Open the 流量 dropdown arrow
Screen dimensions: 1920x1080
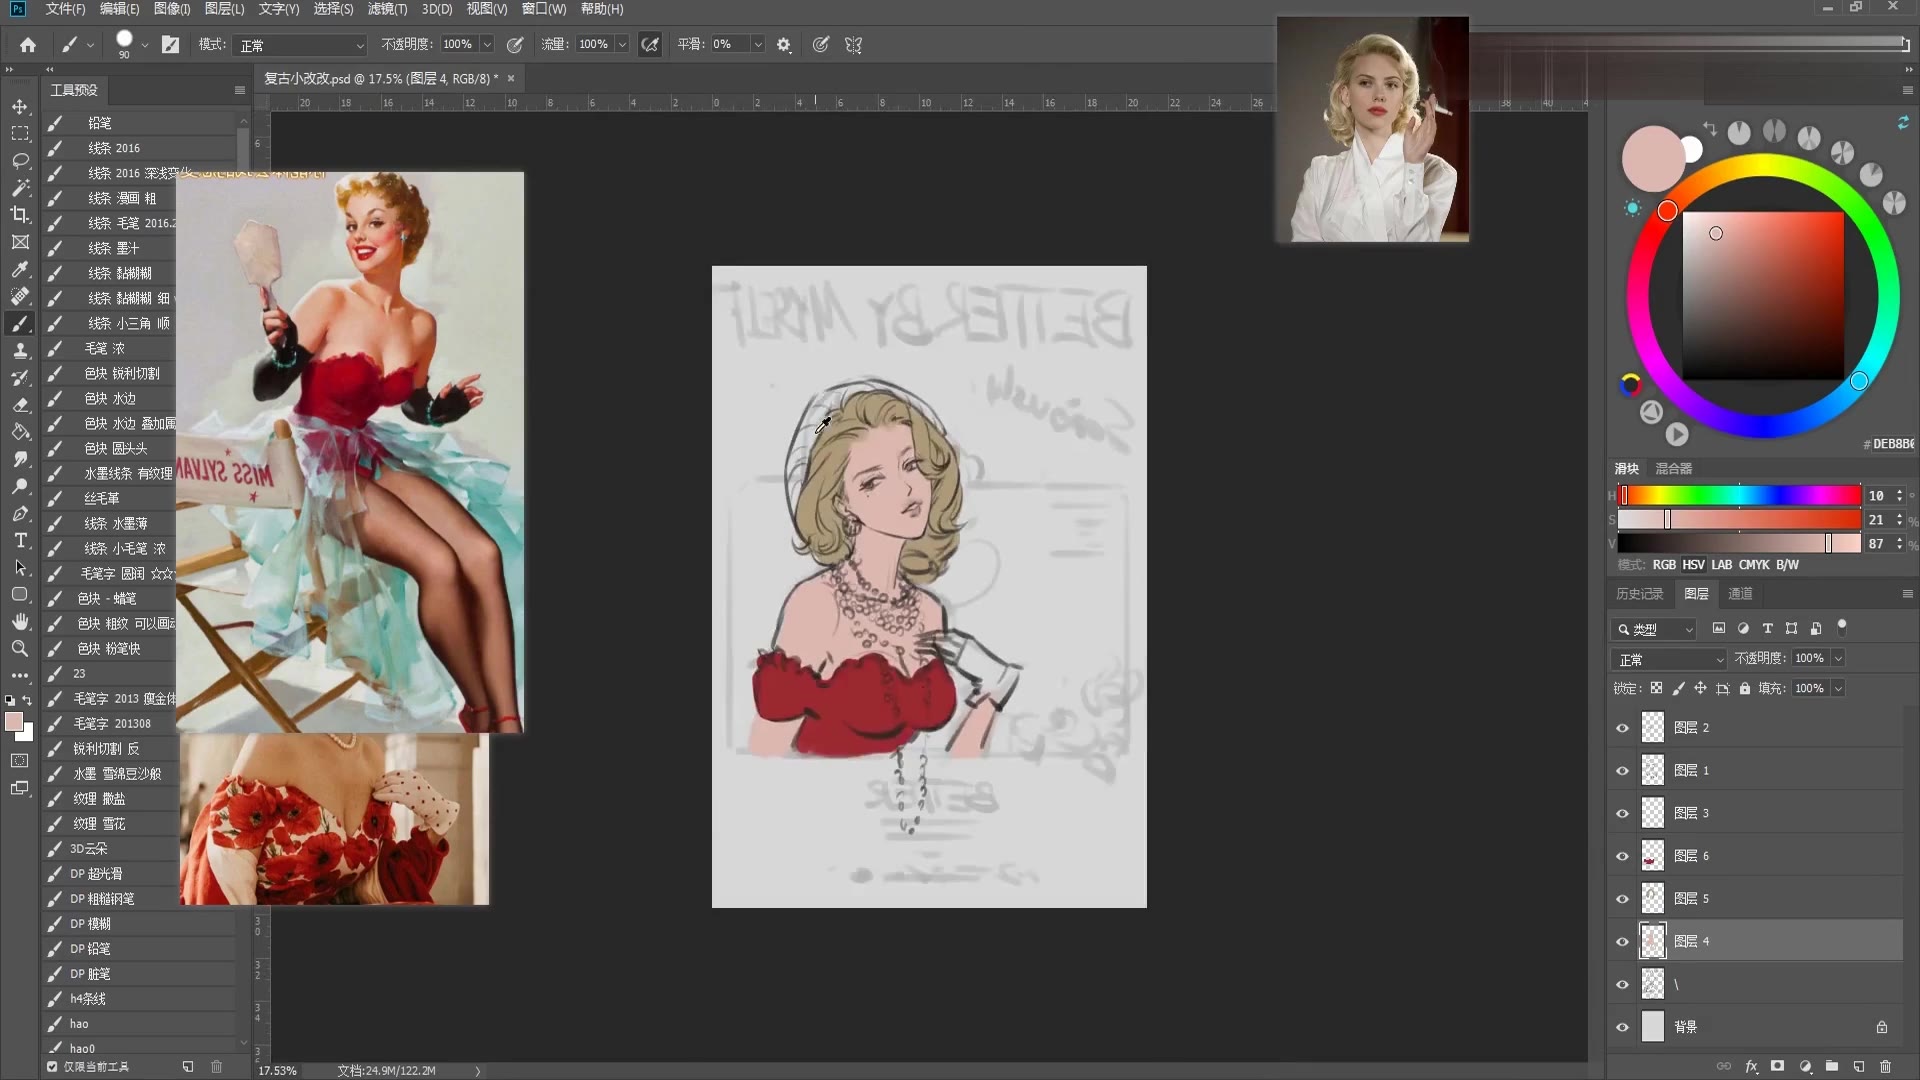tap(622, 45)
